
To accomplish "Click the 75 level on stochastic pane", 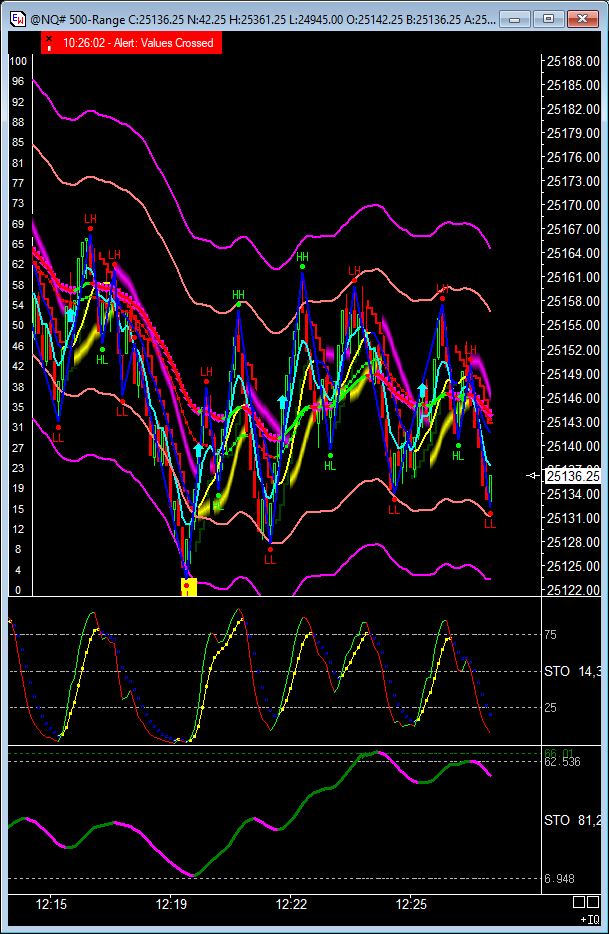I will point(550,634).
